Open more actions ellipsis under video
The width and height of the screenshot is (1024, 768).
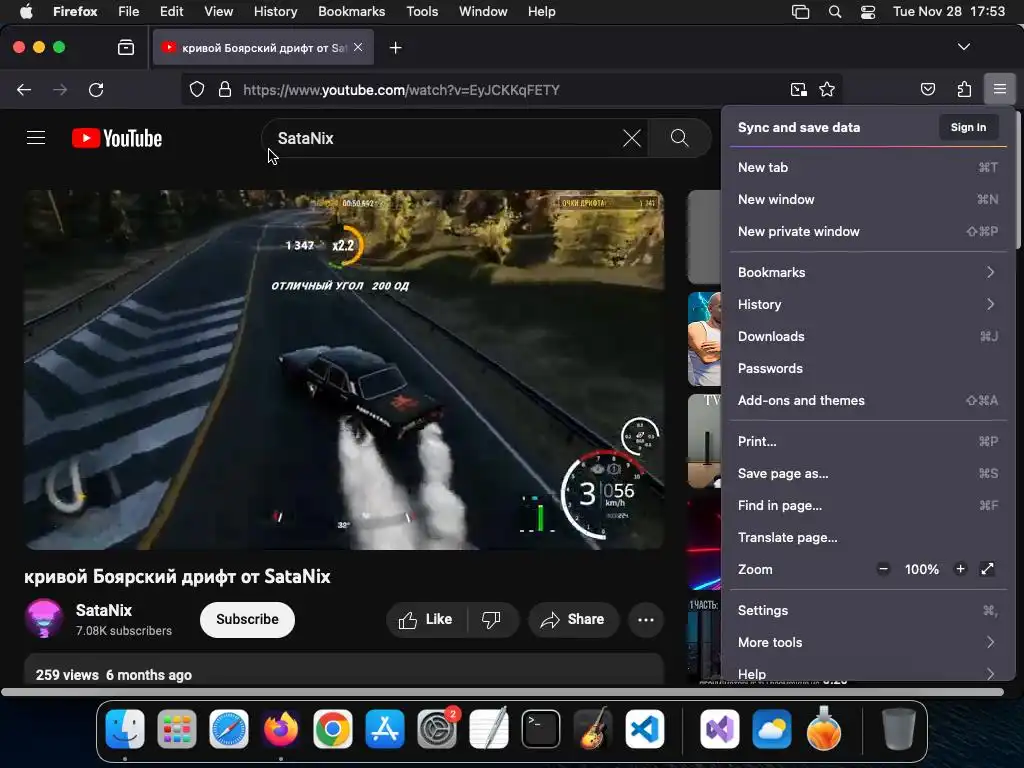coord(646,619)
